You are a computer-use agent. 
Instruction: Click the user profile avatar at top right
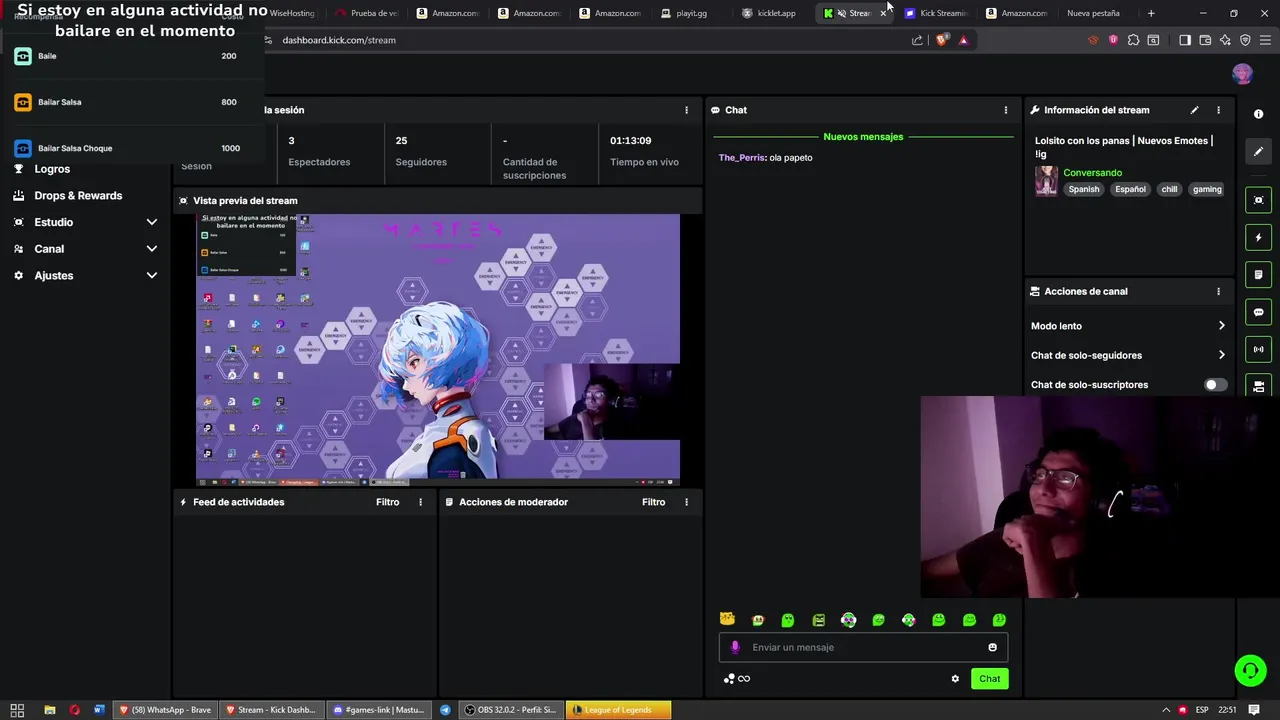point(1242,74)
